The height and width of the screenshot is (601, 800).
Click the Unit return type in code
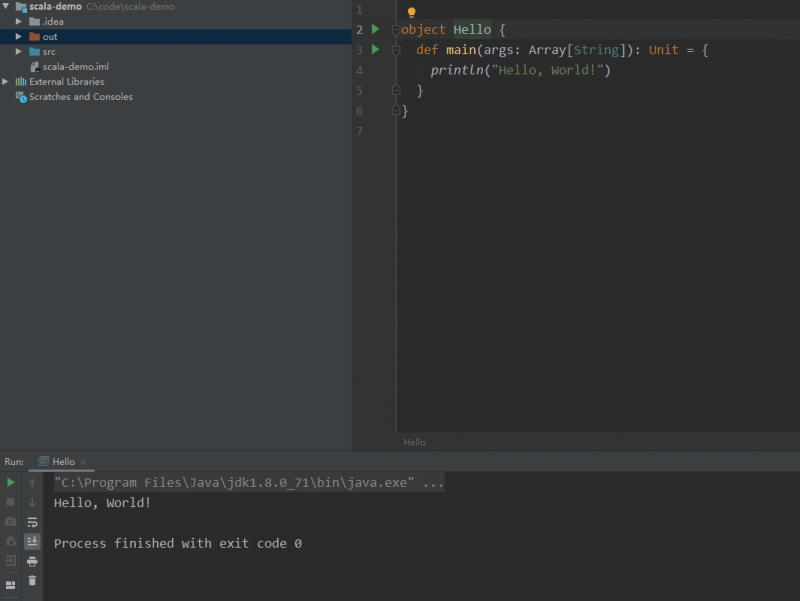pyautogui.click(x=663, y=50)
